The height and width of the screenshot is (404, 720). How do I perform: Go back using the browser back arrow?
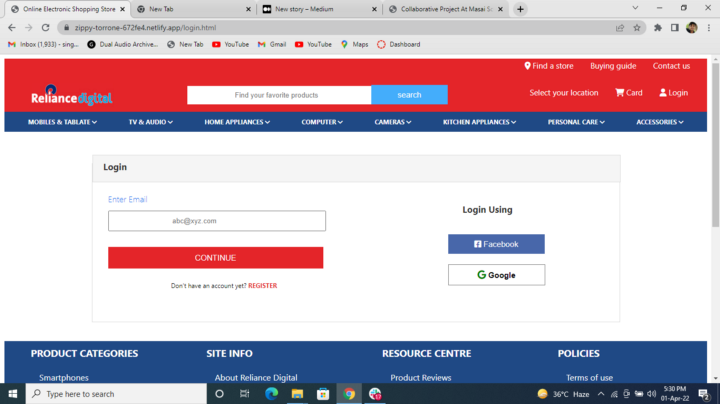[x=12, y=28]
